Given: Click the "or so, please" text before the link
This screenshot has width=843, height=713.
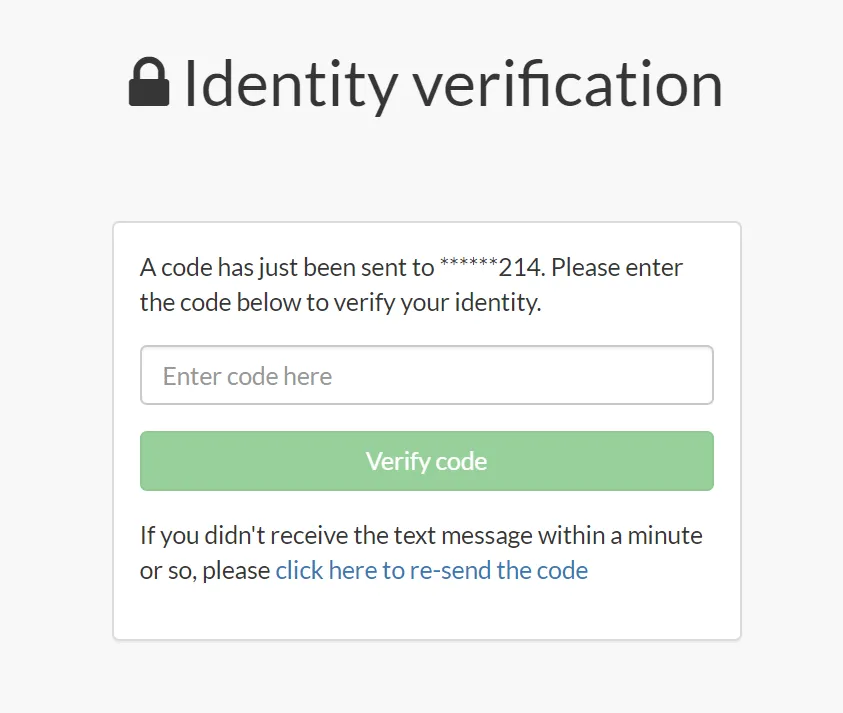Looking at the screenshot, I should [x=205, y=571].
